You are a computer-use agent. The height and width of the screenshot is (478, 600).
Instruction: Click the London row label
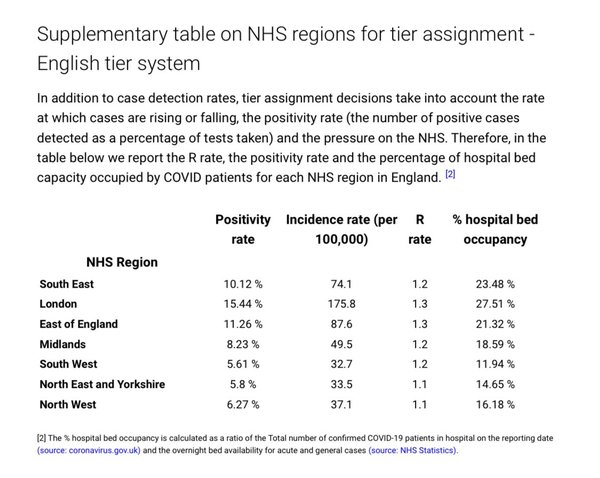58,304
